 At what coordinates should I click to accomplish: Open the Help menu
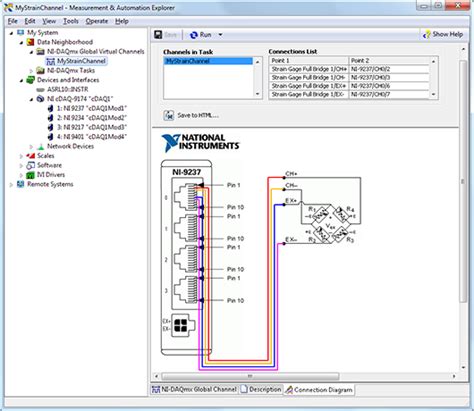pyautogui.click(x=122, y=21)
